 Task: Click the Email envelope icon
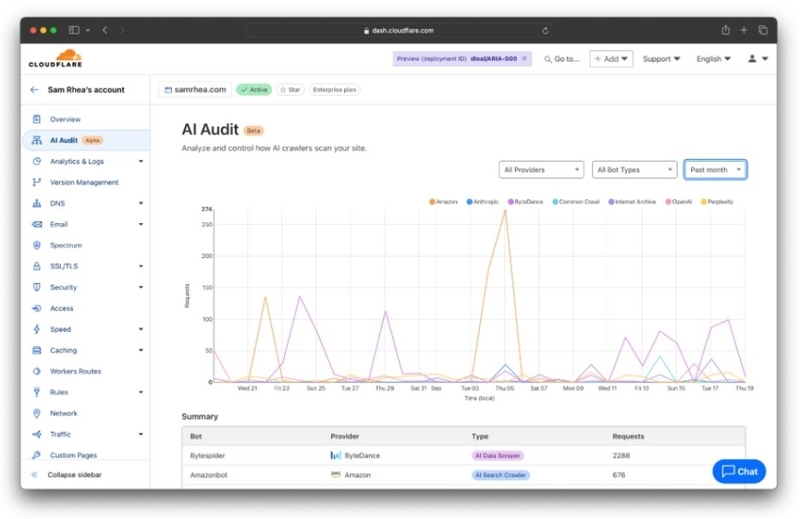[x=37, y=224]
